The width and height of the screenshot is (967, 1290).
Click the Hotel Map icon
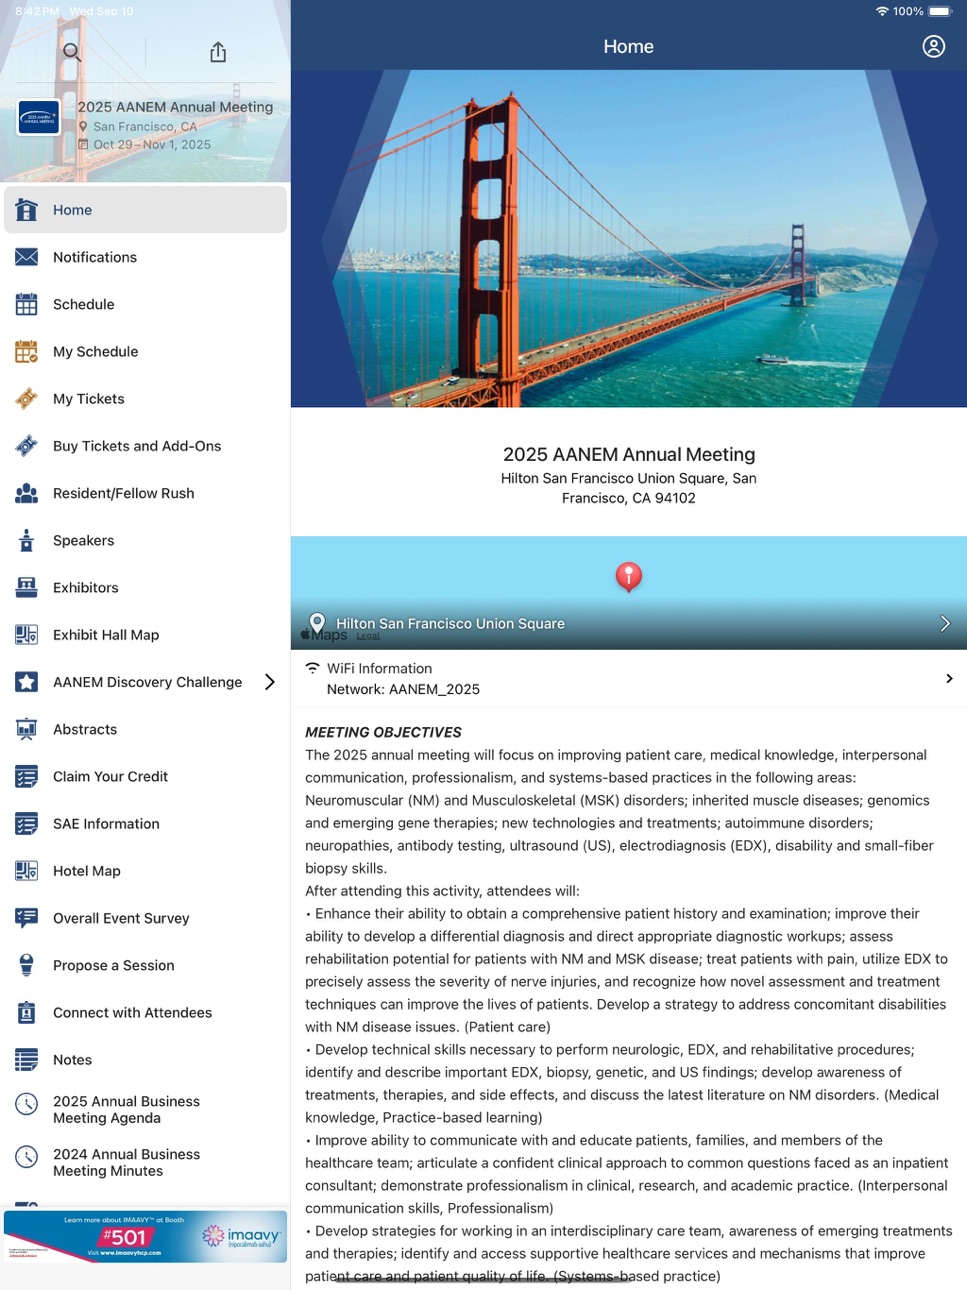click(x=27, y=871)
